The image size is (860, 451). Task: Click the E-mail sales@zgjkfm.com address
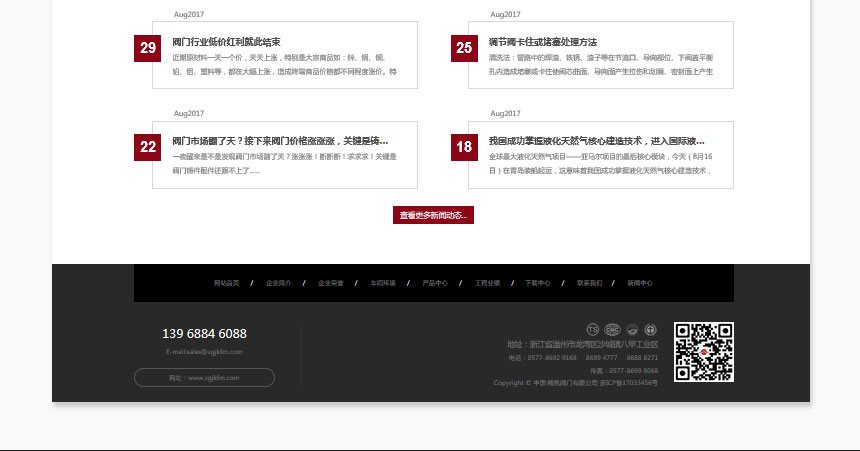tap(204, 352)
